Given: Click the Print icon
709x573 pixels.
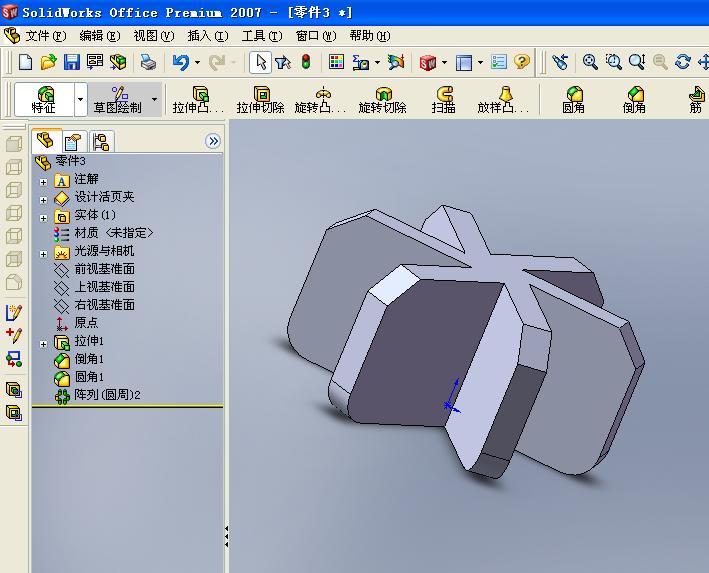Looking at the screenshot, I should coord(148,62).
